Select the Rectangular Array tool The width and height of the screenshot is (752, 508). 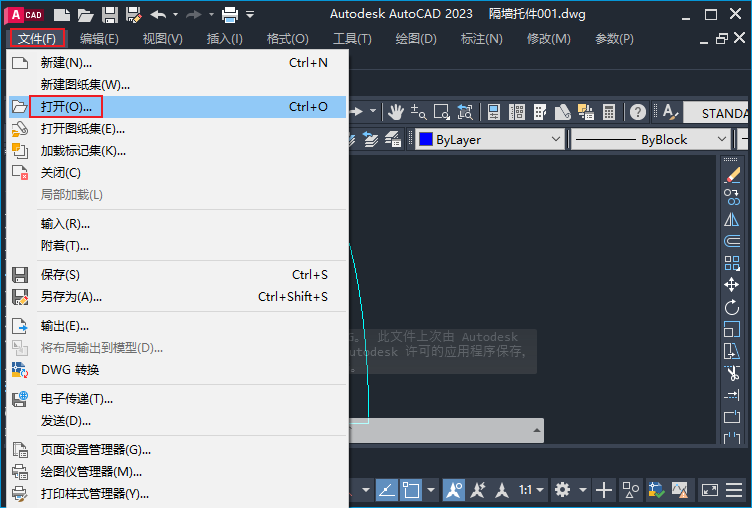[732, 263]
